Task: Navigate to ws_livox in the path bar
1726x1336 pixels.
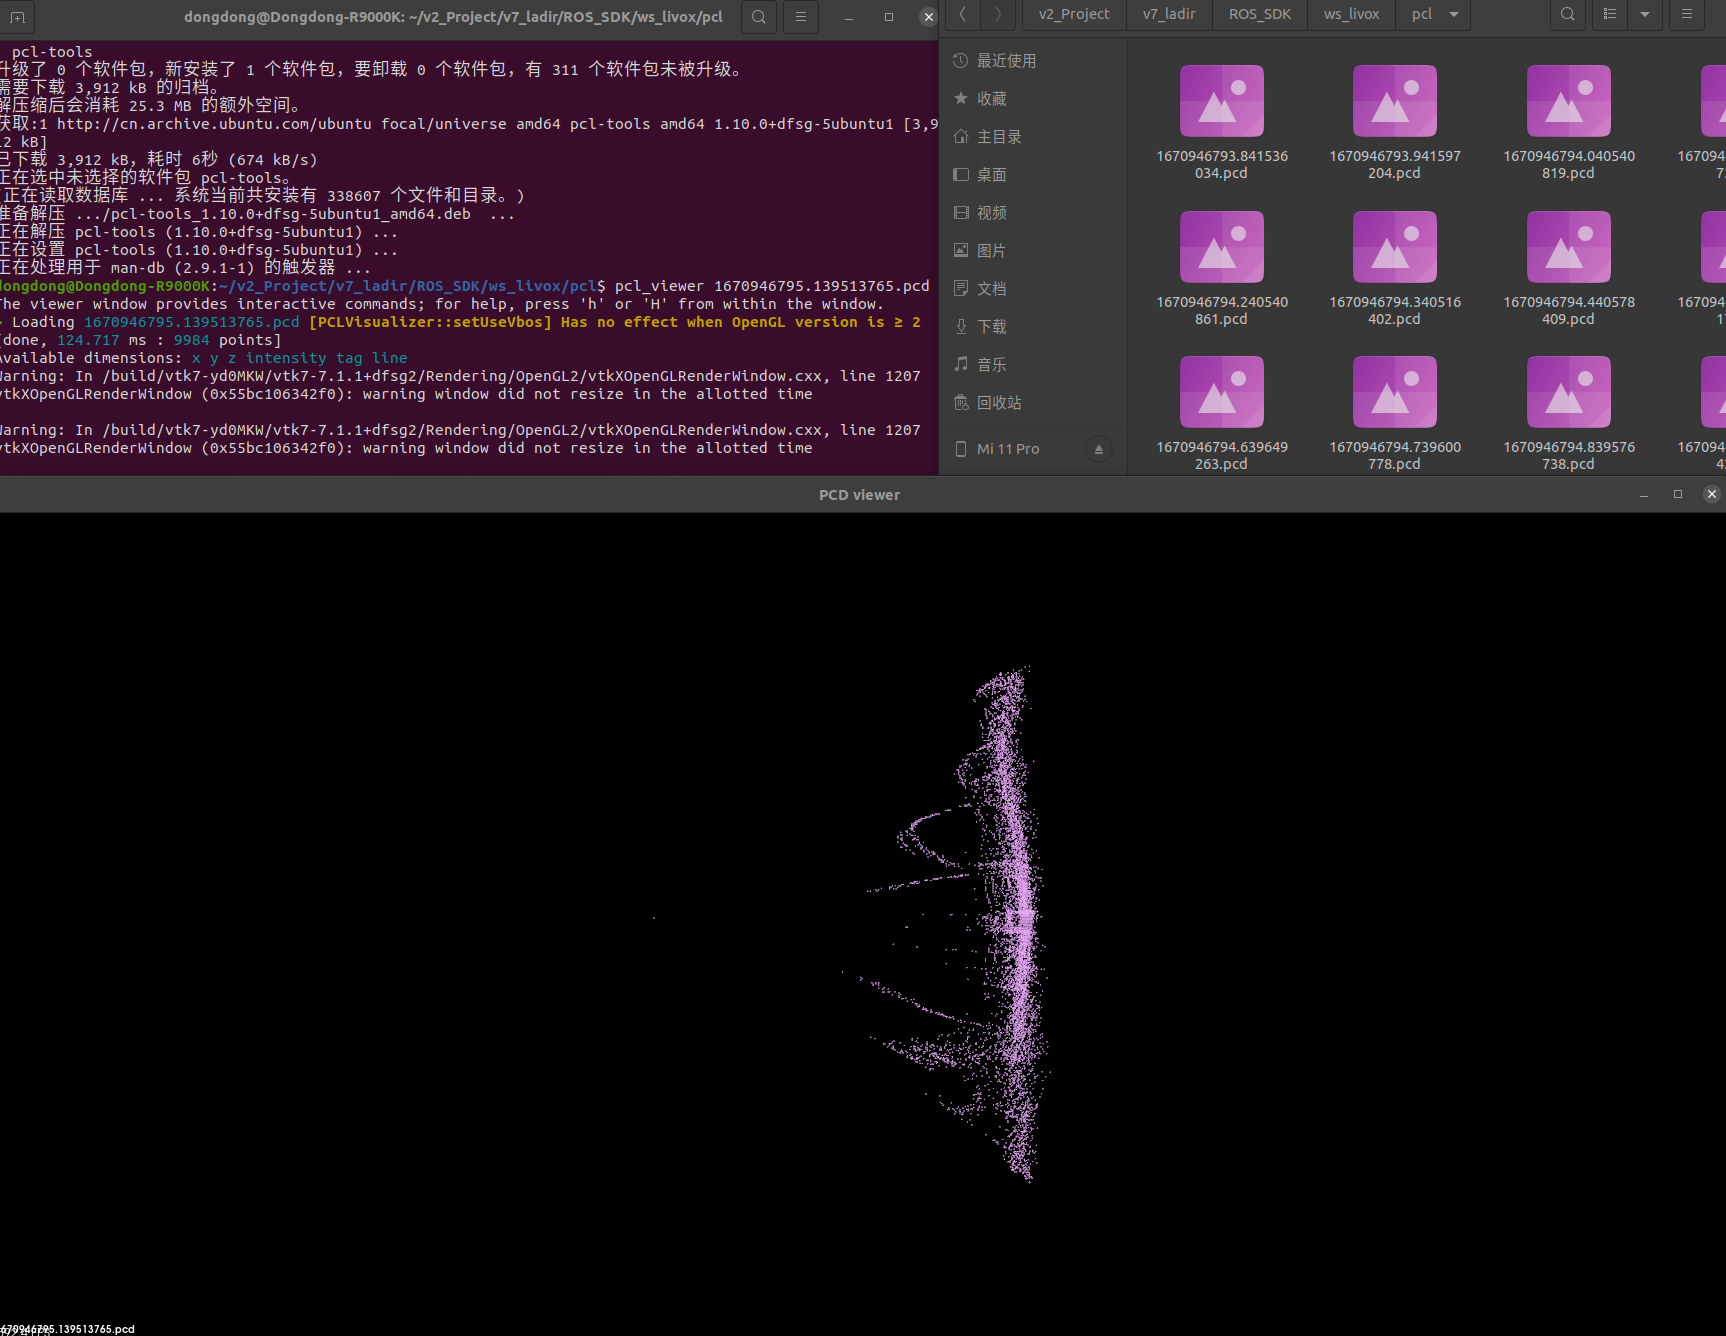Action: (x=1351, y=14)
